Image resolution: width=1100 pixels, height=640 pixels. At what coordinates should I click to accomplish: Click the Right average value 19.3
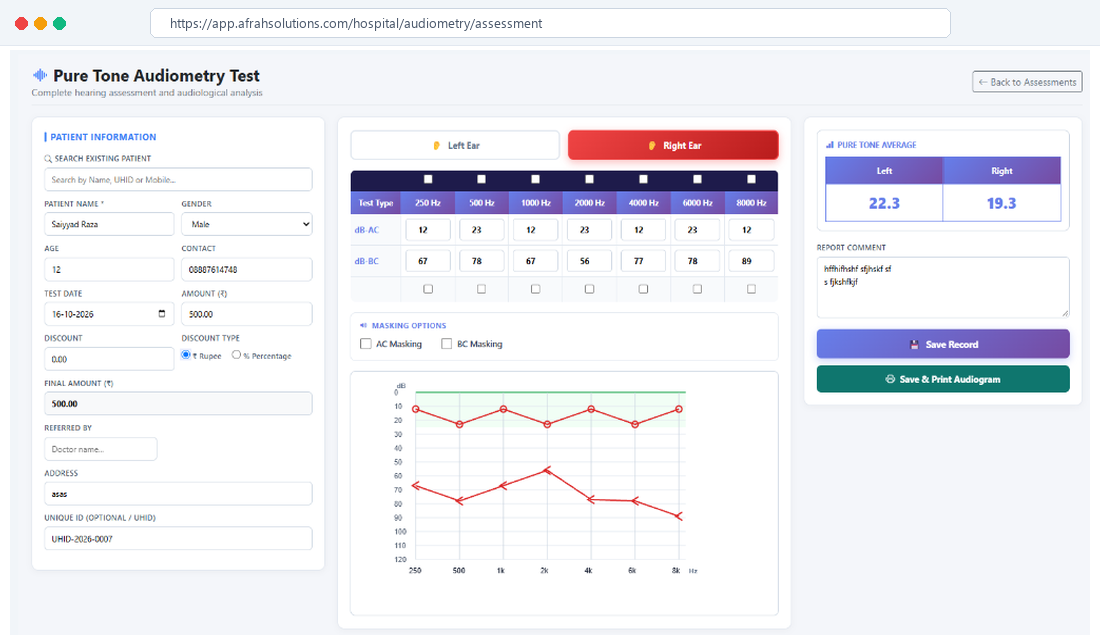tap(1001, 204)
